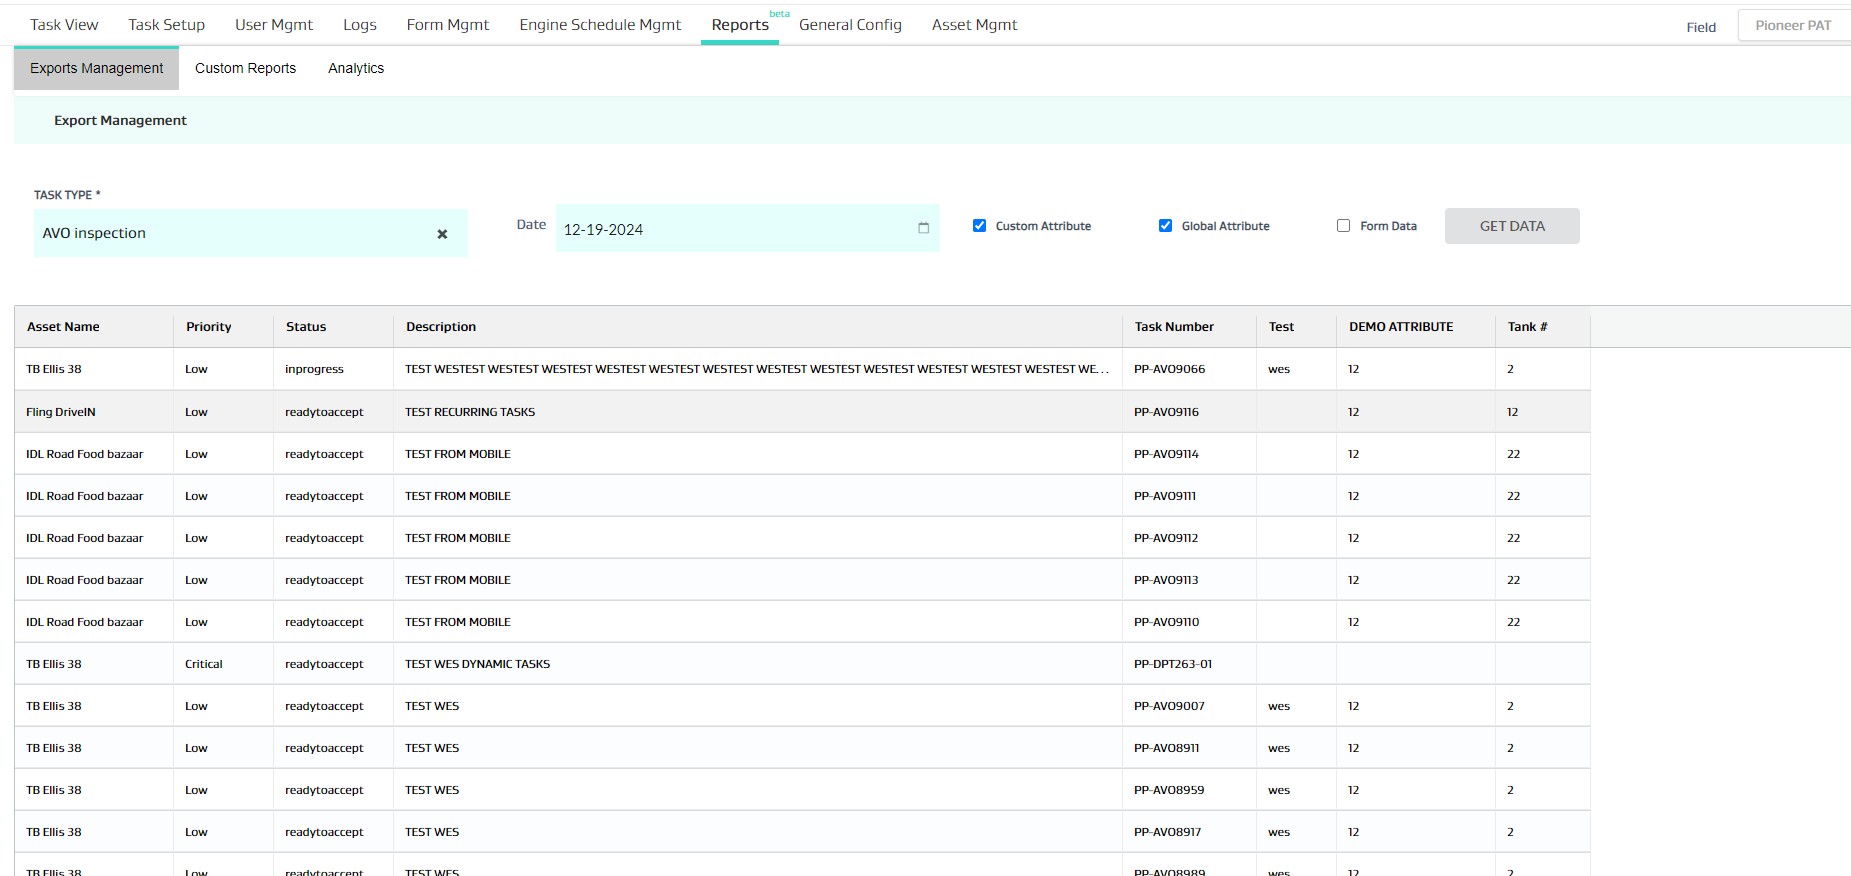Open the Pioneer PAT selector
This screenshot has height=876, width=1851.
pos(1792,26)
